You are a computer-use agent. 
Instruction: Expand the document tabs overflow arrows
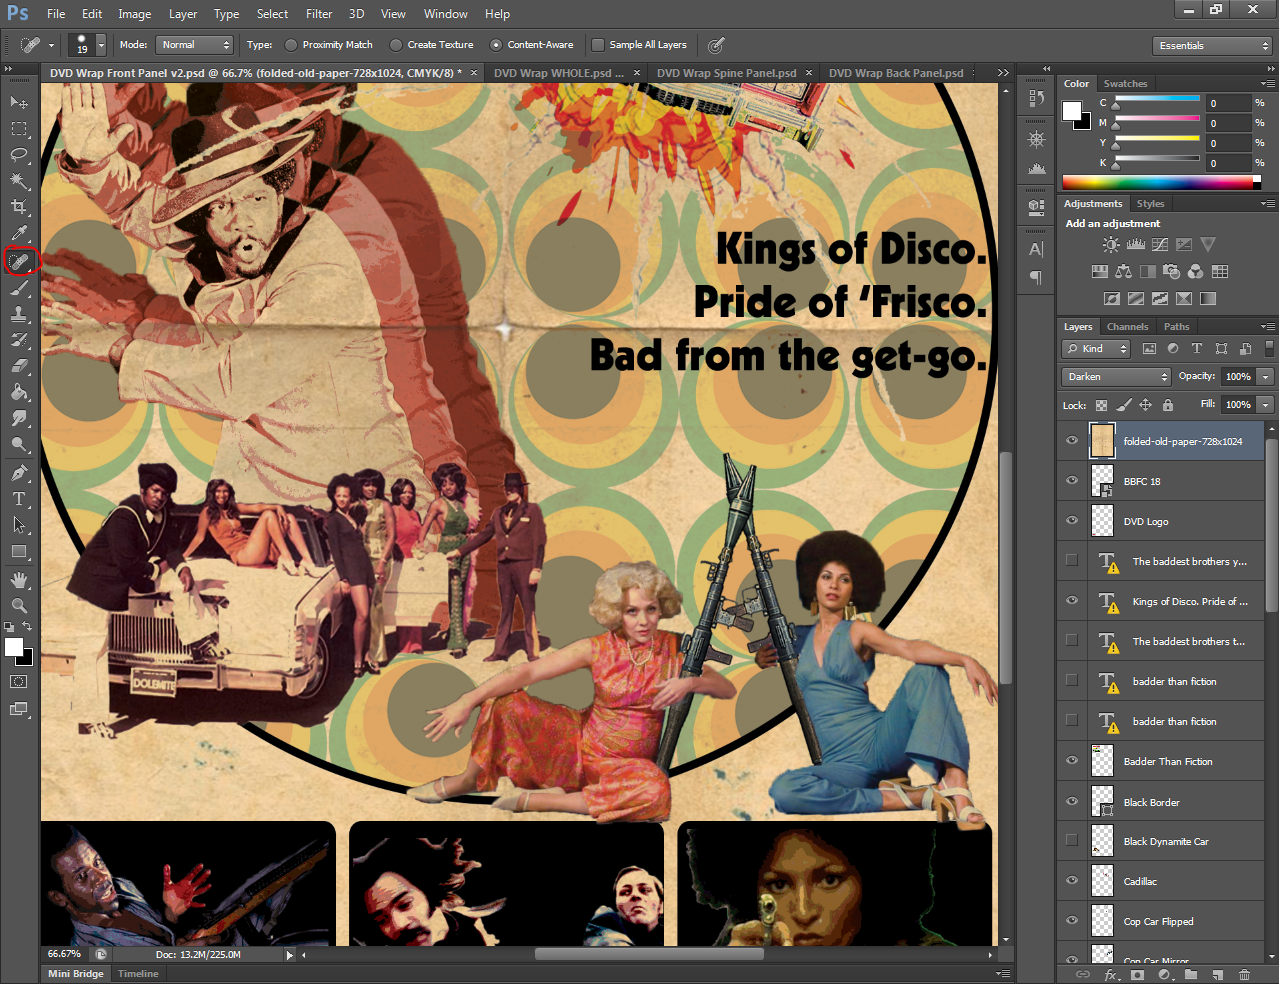coord(1003,73)
